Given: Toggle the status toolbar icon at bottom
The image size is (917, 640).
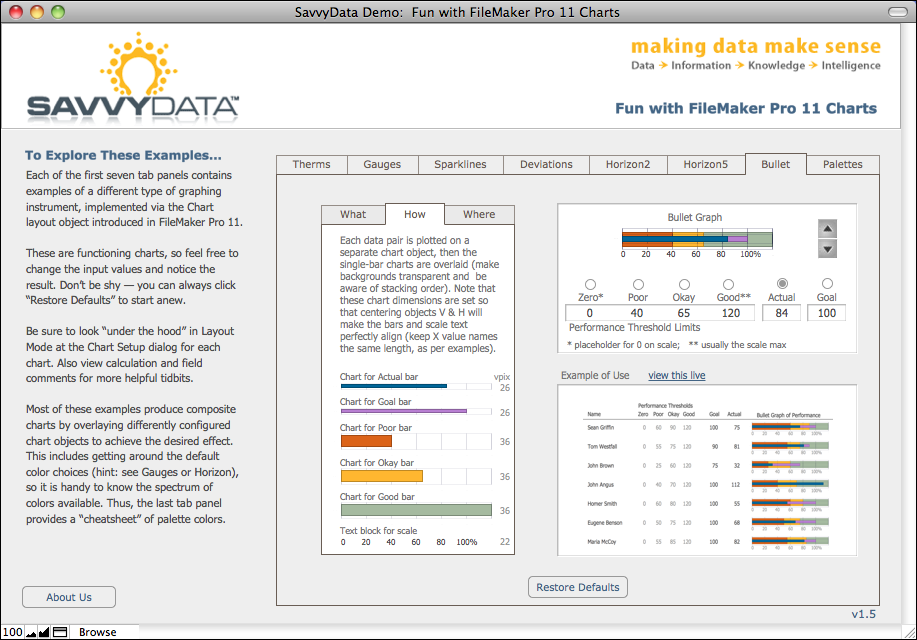Looking at the screenshot, I should coord(60,632).
